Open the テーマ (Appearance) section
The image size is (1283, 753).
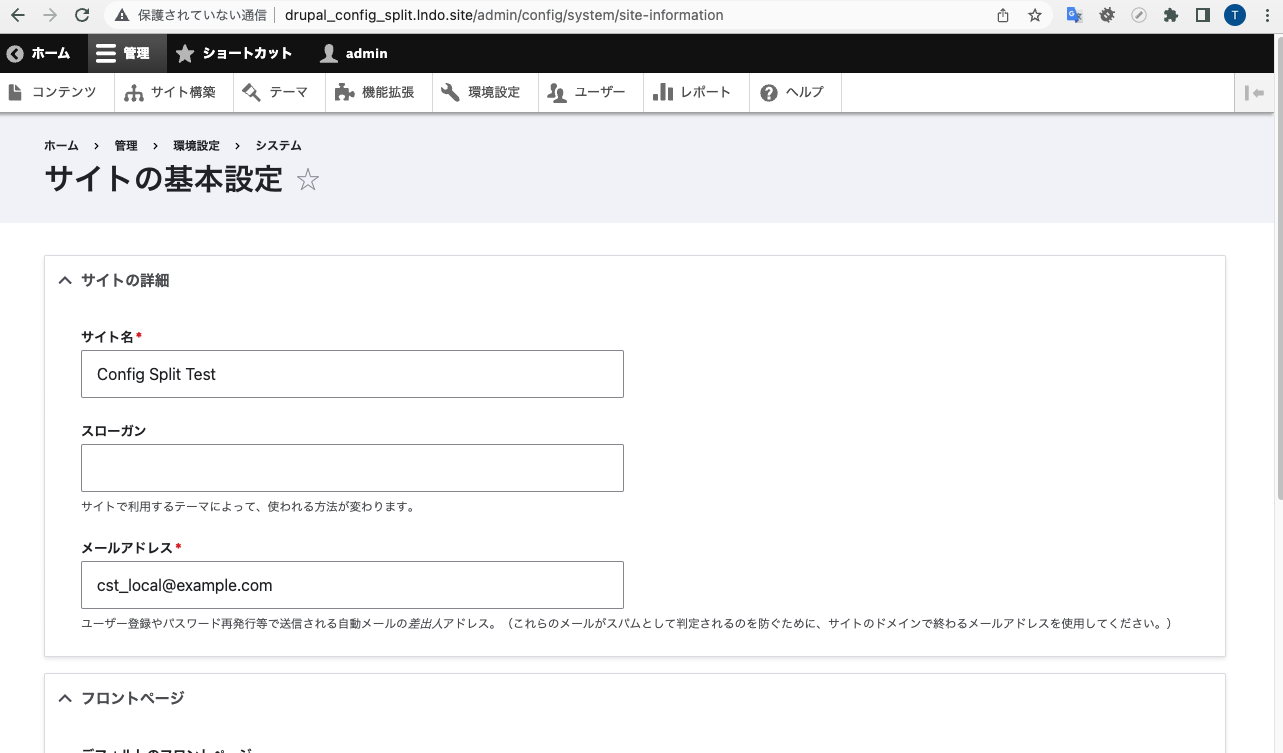278,92
